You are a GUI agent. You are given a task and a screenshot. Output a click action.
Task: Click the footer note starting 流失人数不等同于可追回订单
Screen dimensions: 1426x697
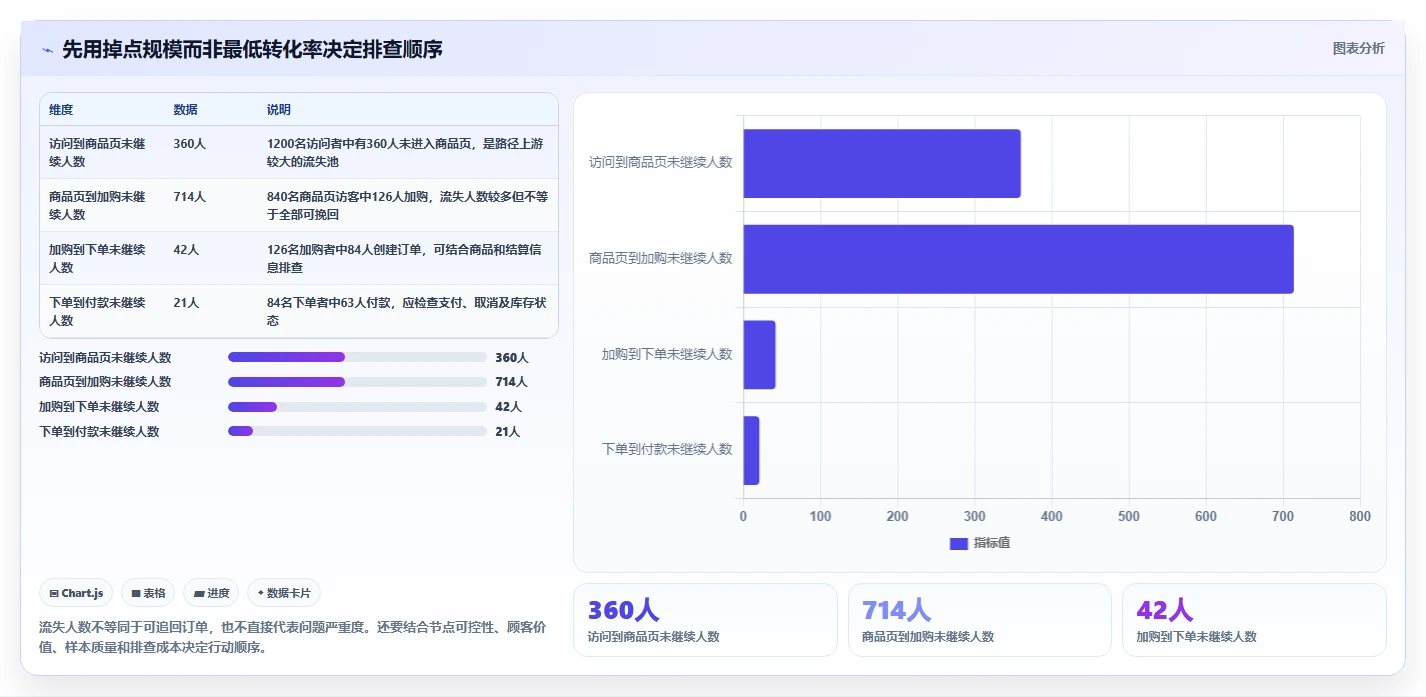click(x=293, y=637)
